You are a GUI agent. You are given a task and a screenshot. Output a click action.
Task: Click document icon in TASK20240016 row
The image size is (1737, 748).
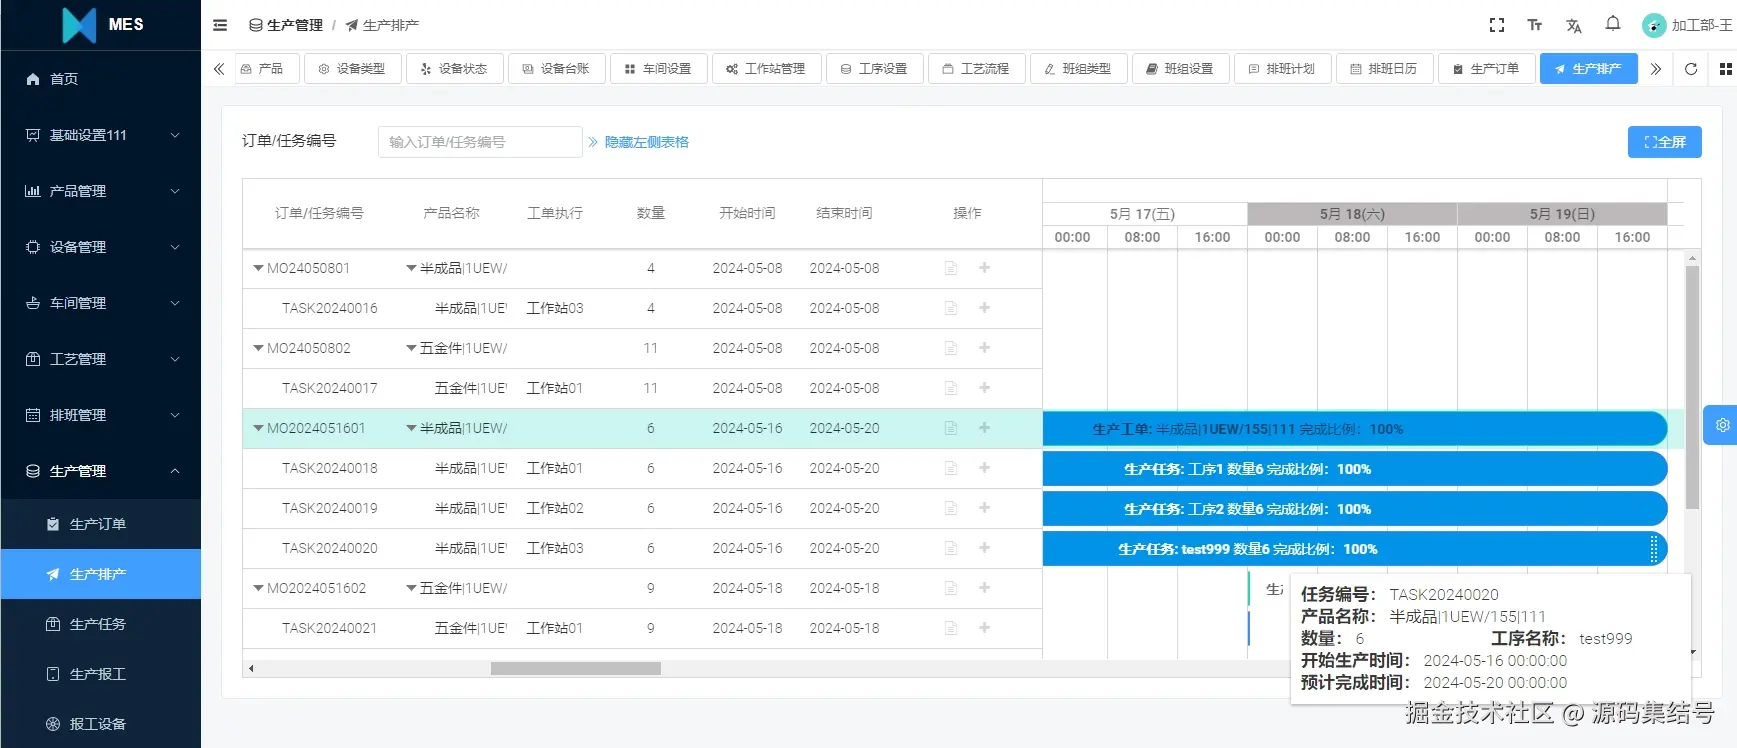point(951,308)
